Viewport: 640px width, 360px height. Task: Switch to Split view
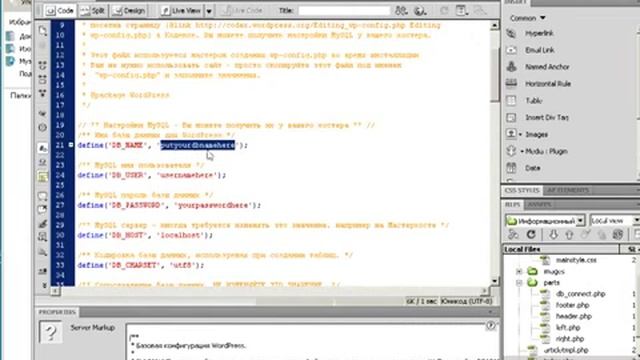click(x=93, y=11)
